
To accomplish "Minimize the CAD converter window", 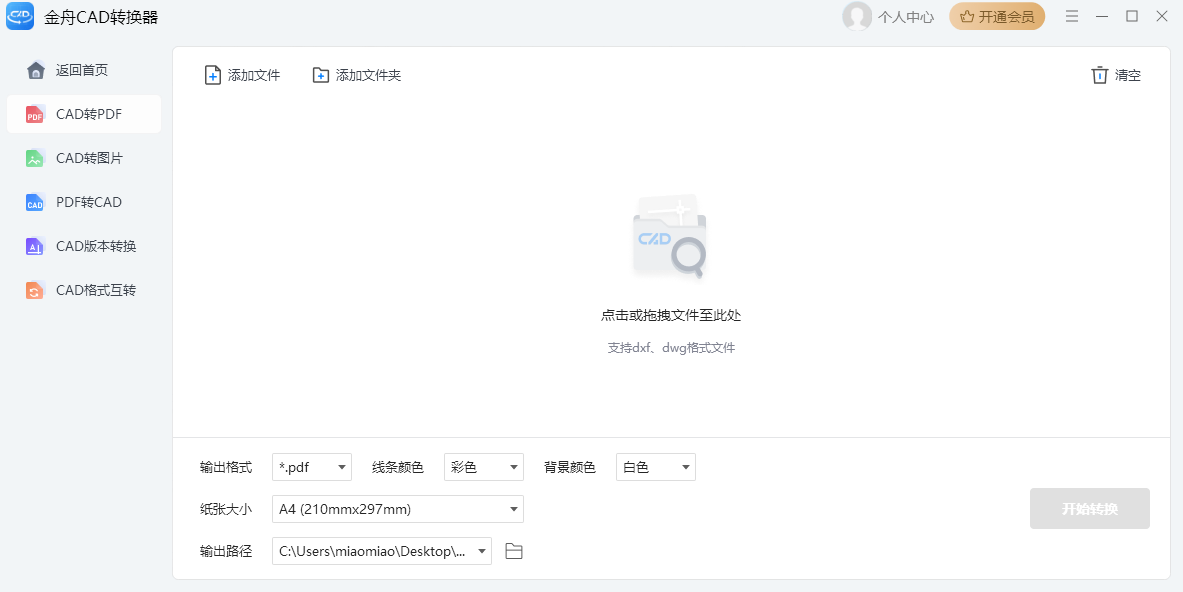I will (1102, 17).
